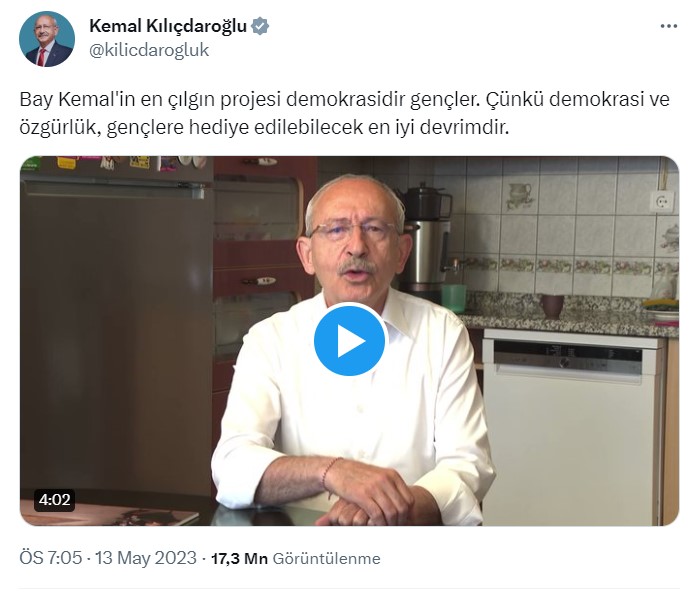Open the ÖS 7:05 · 13 May 2023 timestamp
This screenshot has width=698, height=596.
click(x=108, y=558)
